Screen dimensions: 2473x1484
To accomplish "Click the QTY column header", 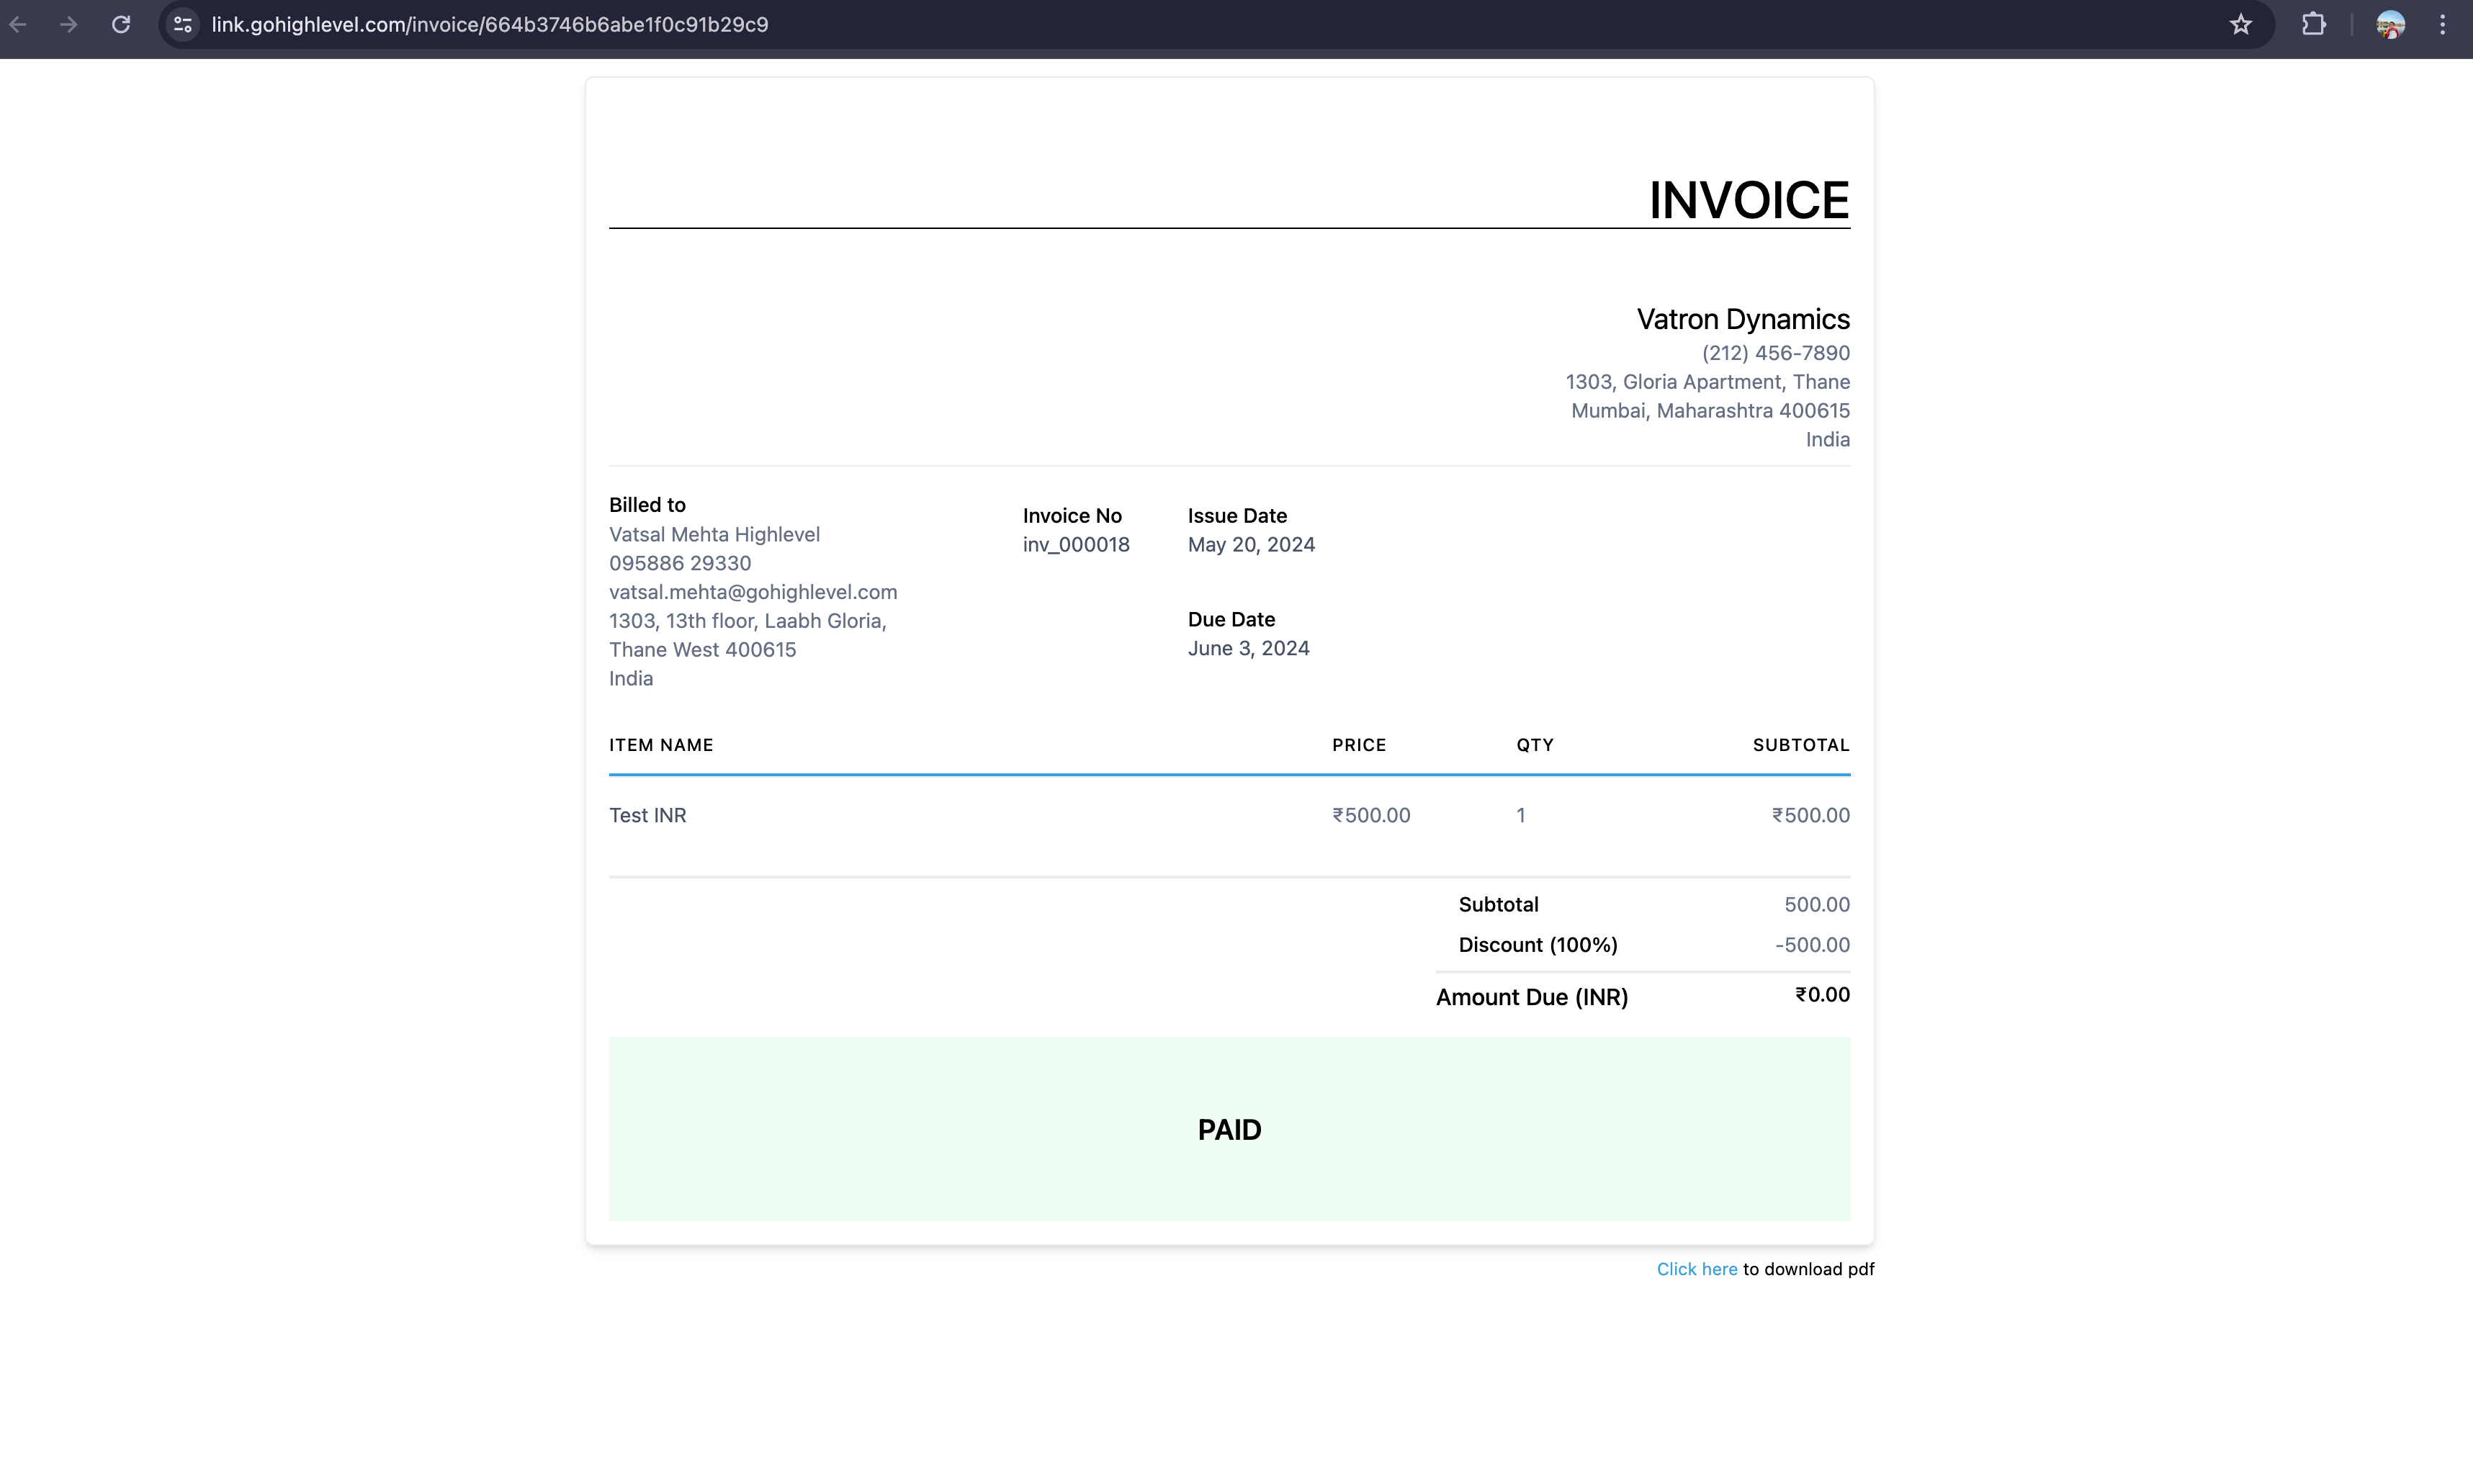I will pos(1535,745).
